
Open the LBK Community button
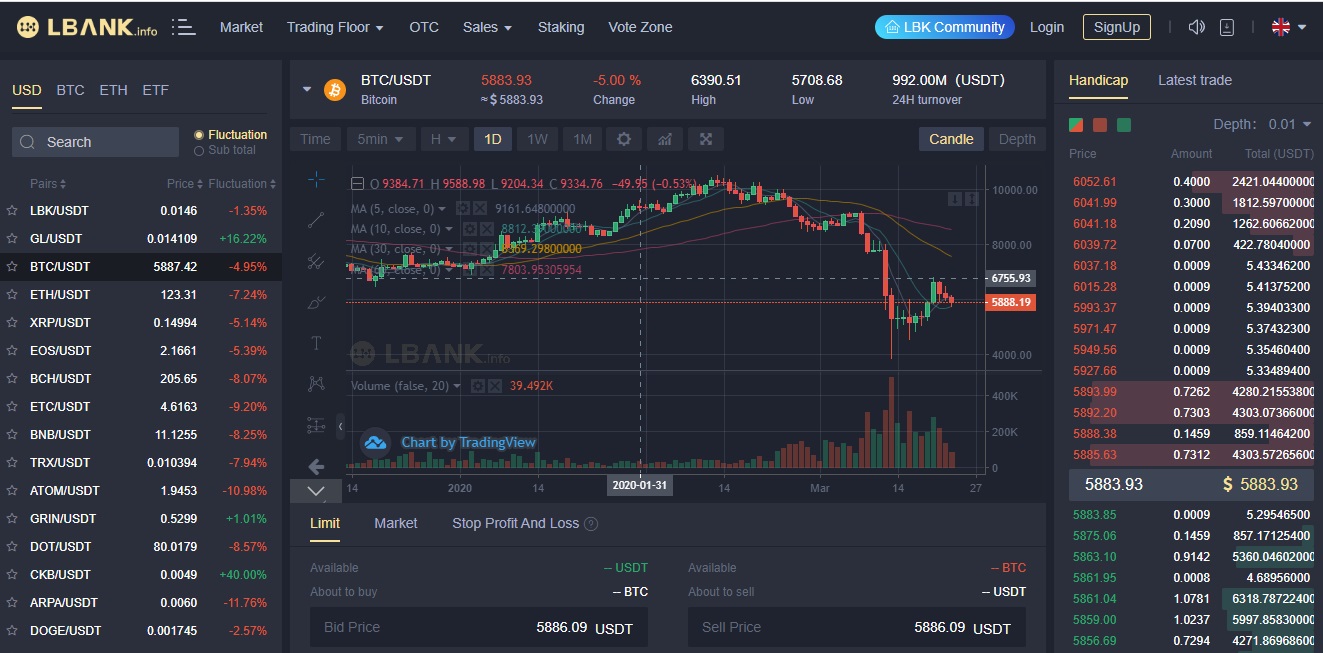944,27
